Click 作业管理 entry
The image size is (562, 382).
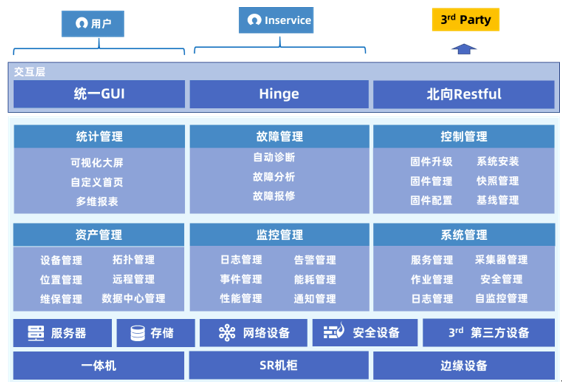click(432, 279)
